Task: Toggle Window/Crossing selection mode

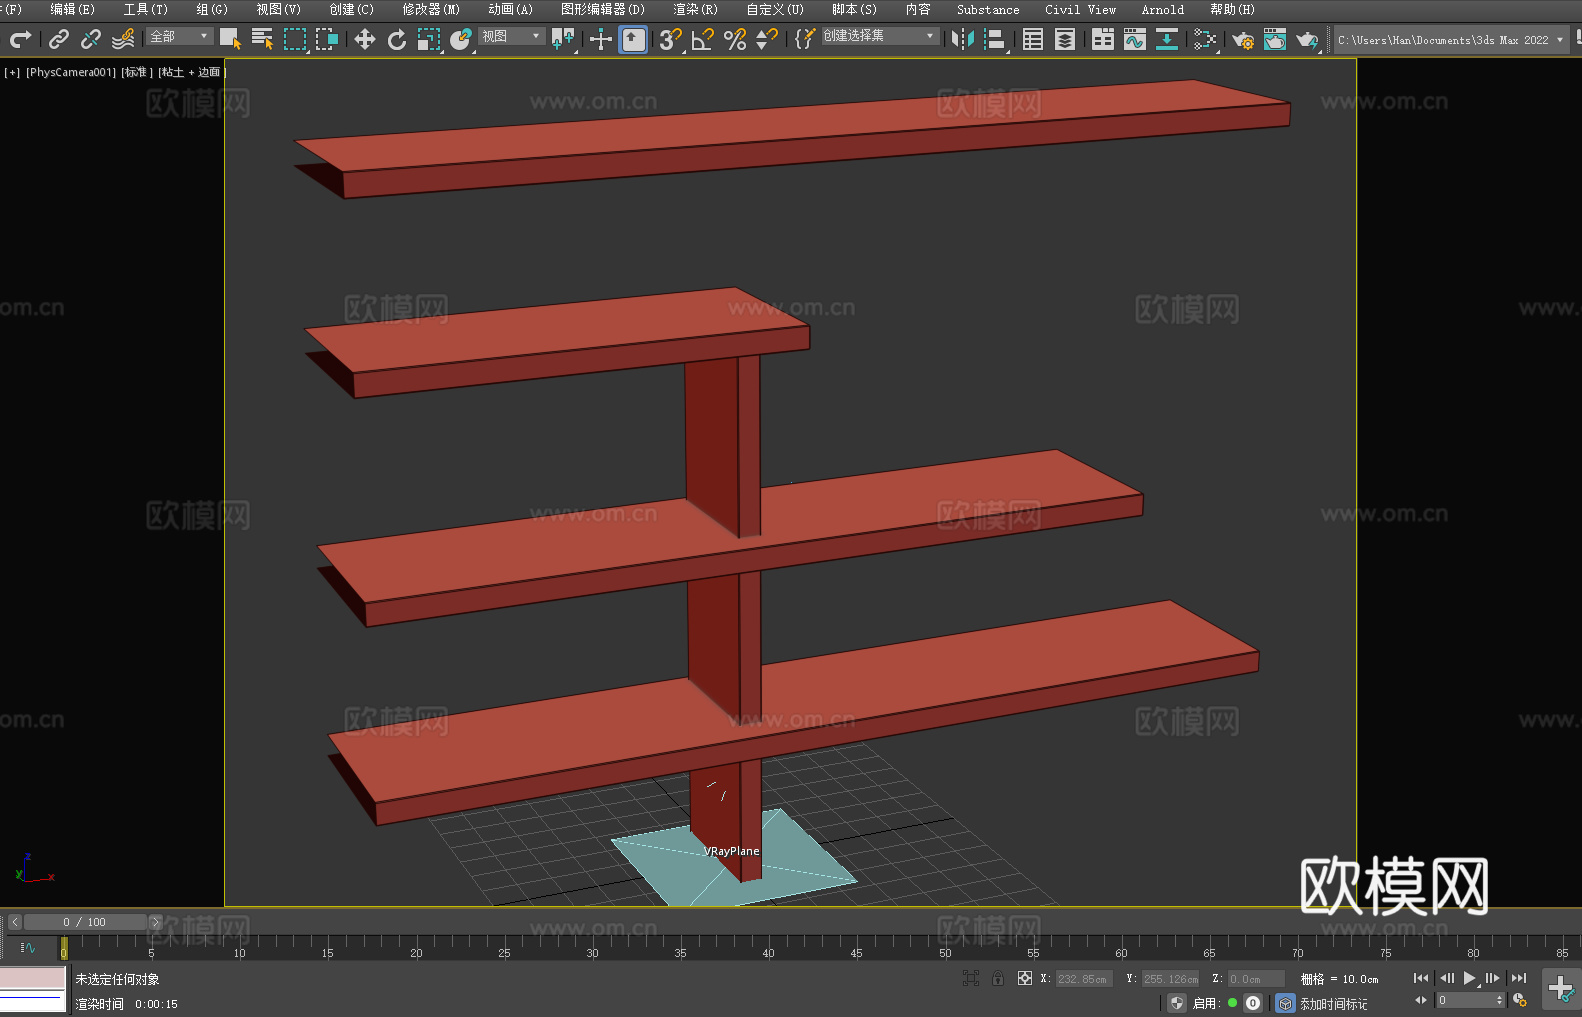Action: click(x=327, y=39)
